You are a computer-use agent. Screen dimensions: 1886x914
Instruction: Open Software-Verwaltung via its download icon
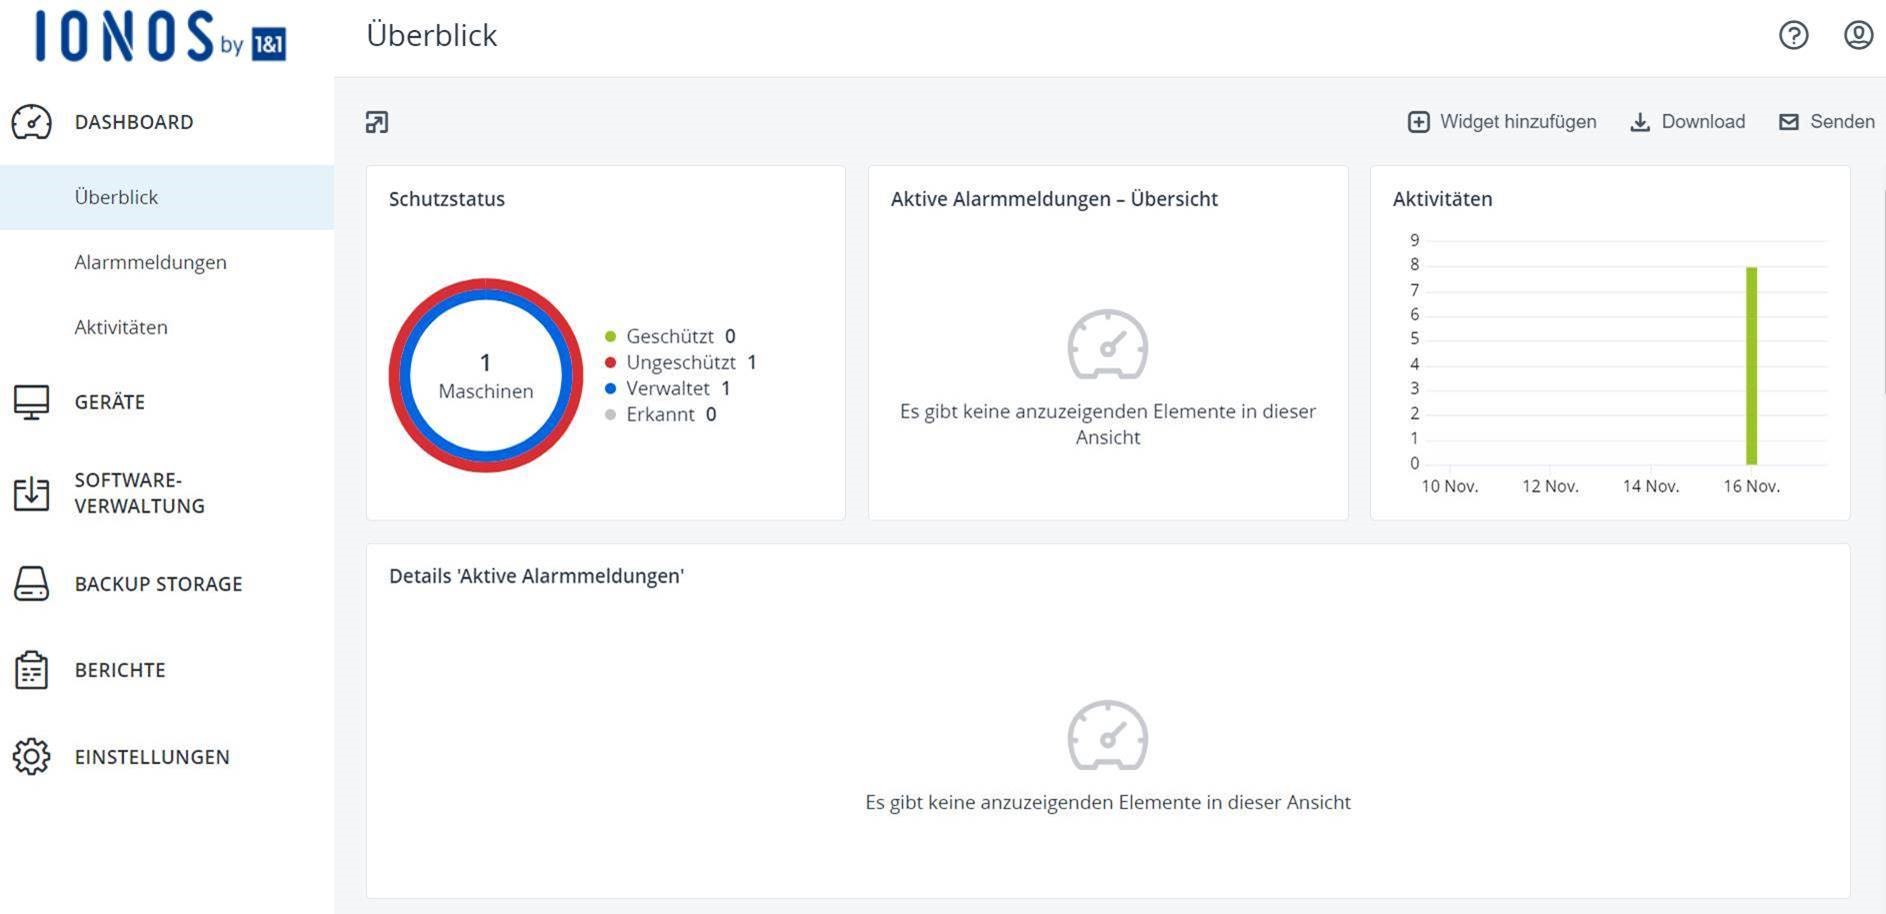pos(31,493)
